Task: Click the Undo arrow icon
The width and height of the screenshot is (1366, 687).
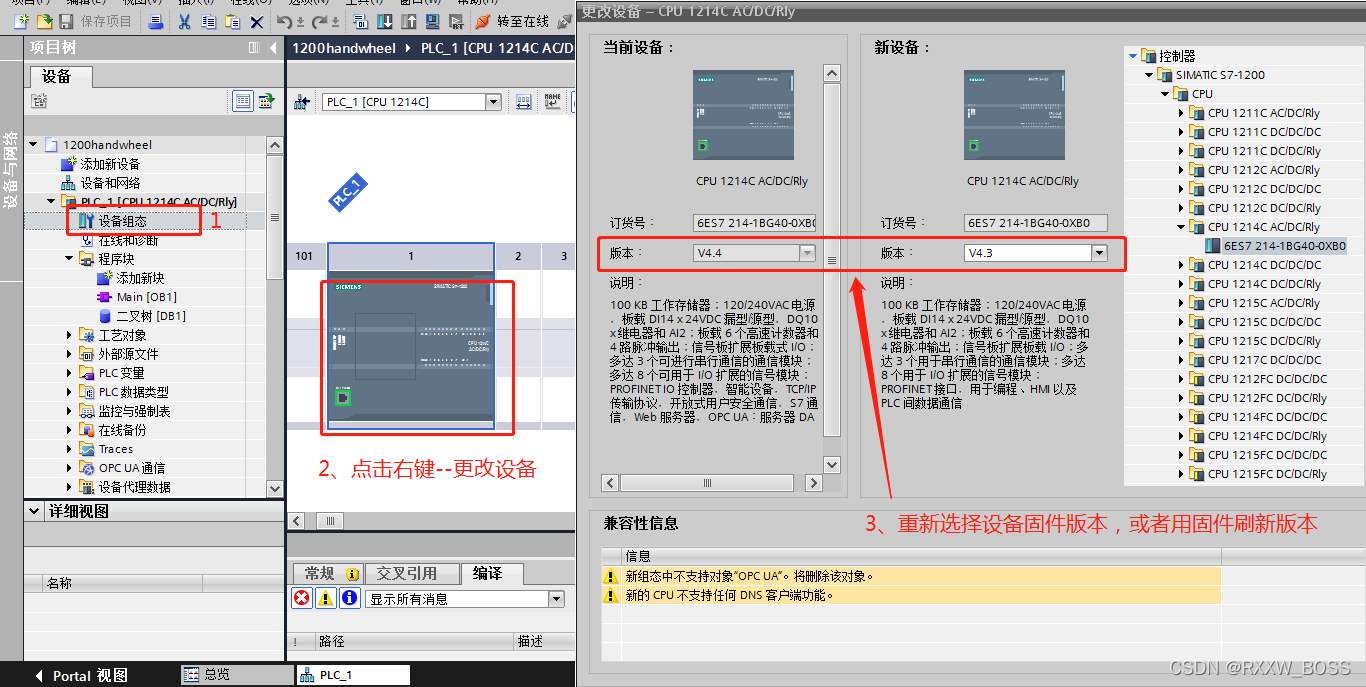Action: [284, 21]
